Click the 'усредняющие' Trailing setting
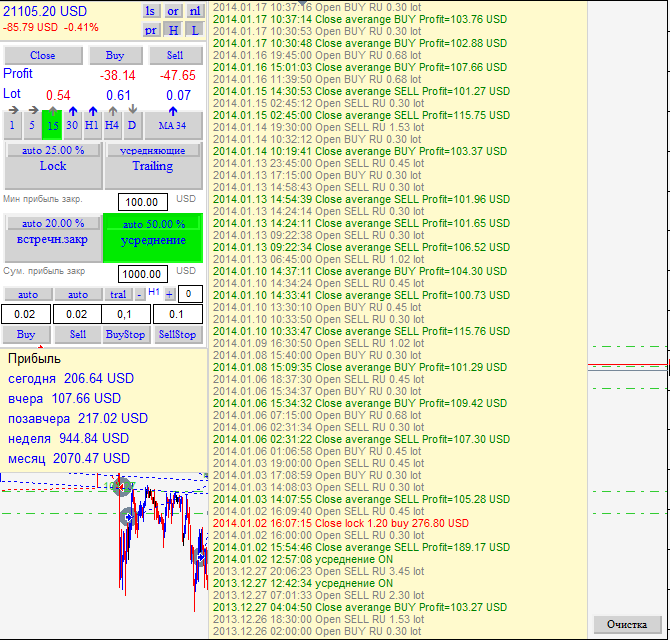This screenshot has width=670, height=640. (153, 150)
